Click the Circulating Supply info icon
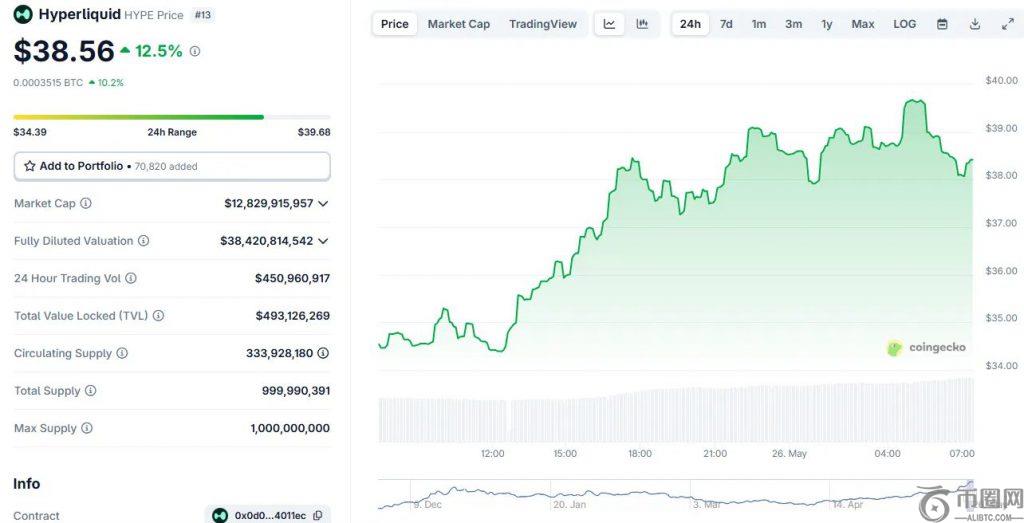Viewport: 1024px width, 523px height. coord(122,354)
